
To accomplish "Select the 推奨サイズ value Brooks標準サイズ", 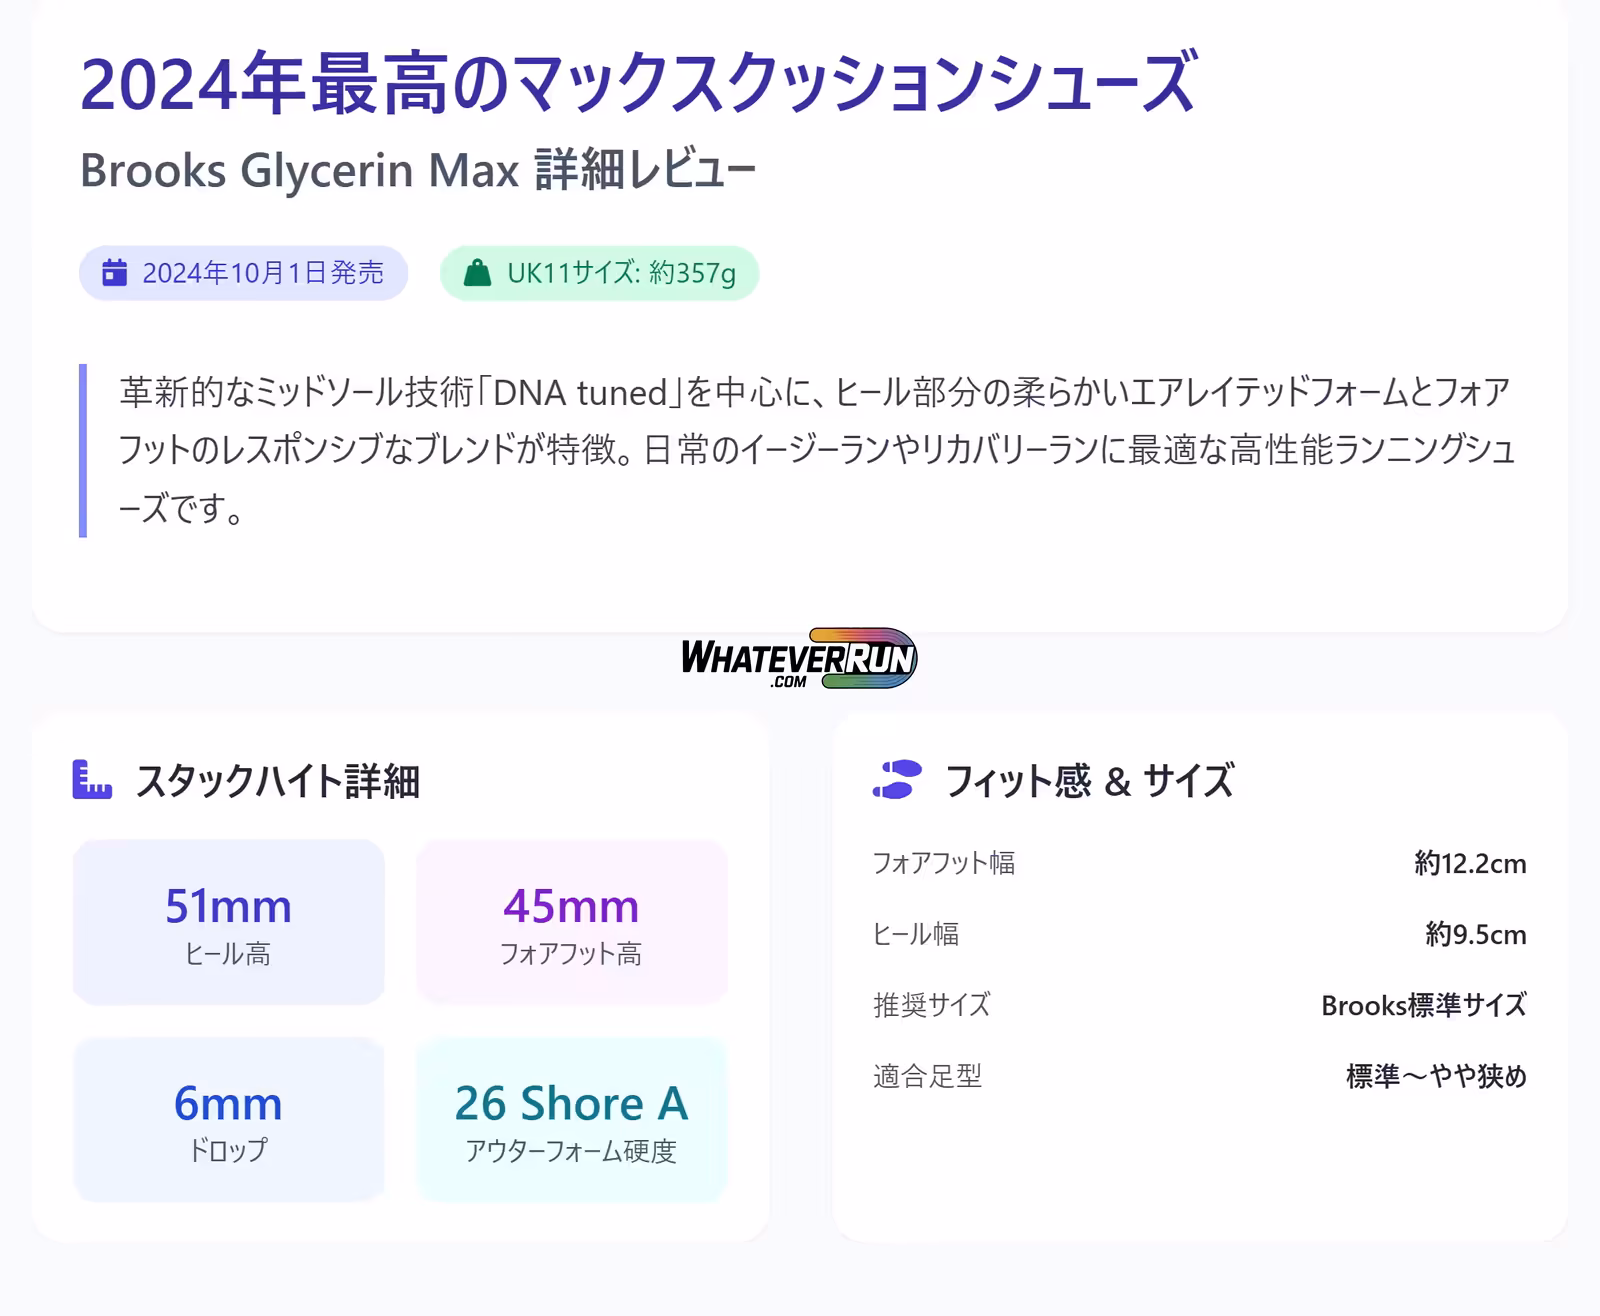I will [1423, 1006].
